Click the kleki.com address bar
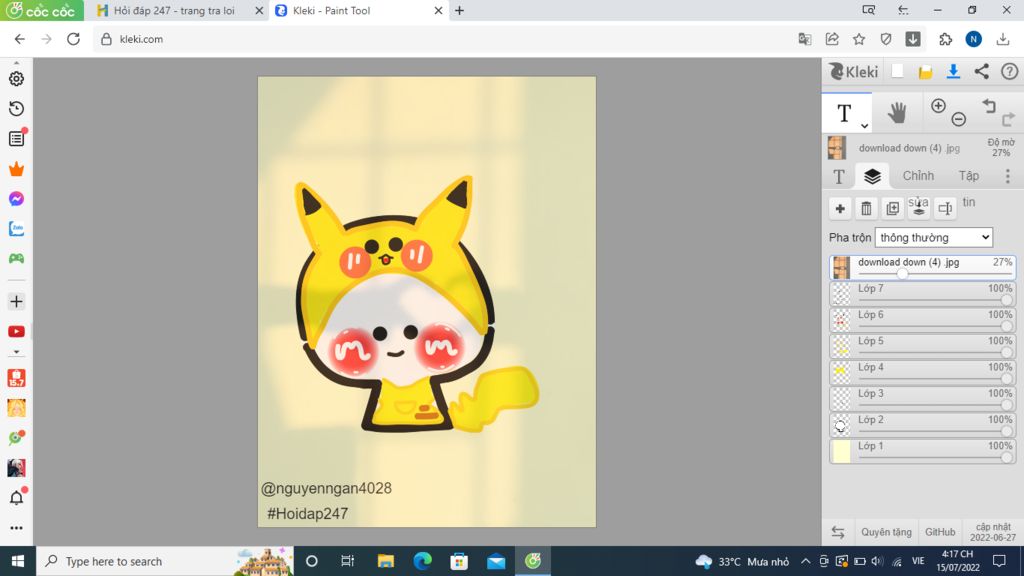This screenshot has width=1024, height=576. pyautogui.click(x=444, y=39)
